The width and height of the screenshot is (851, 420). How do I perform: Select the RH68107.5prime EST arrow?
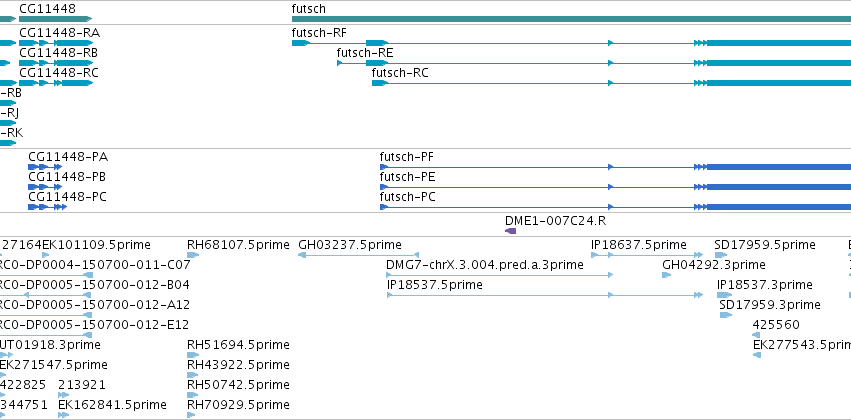pyautogui.click(x=193, y=255)
